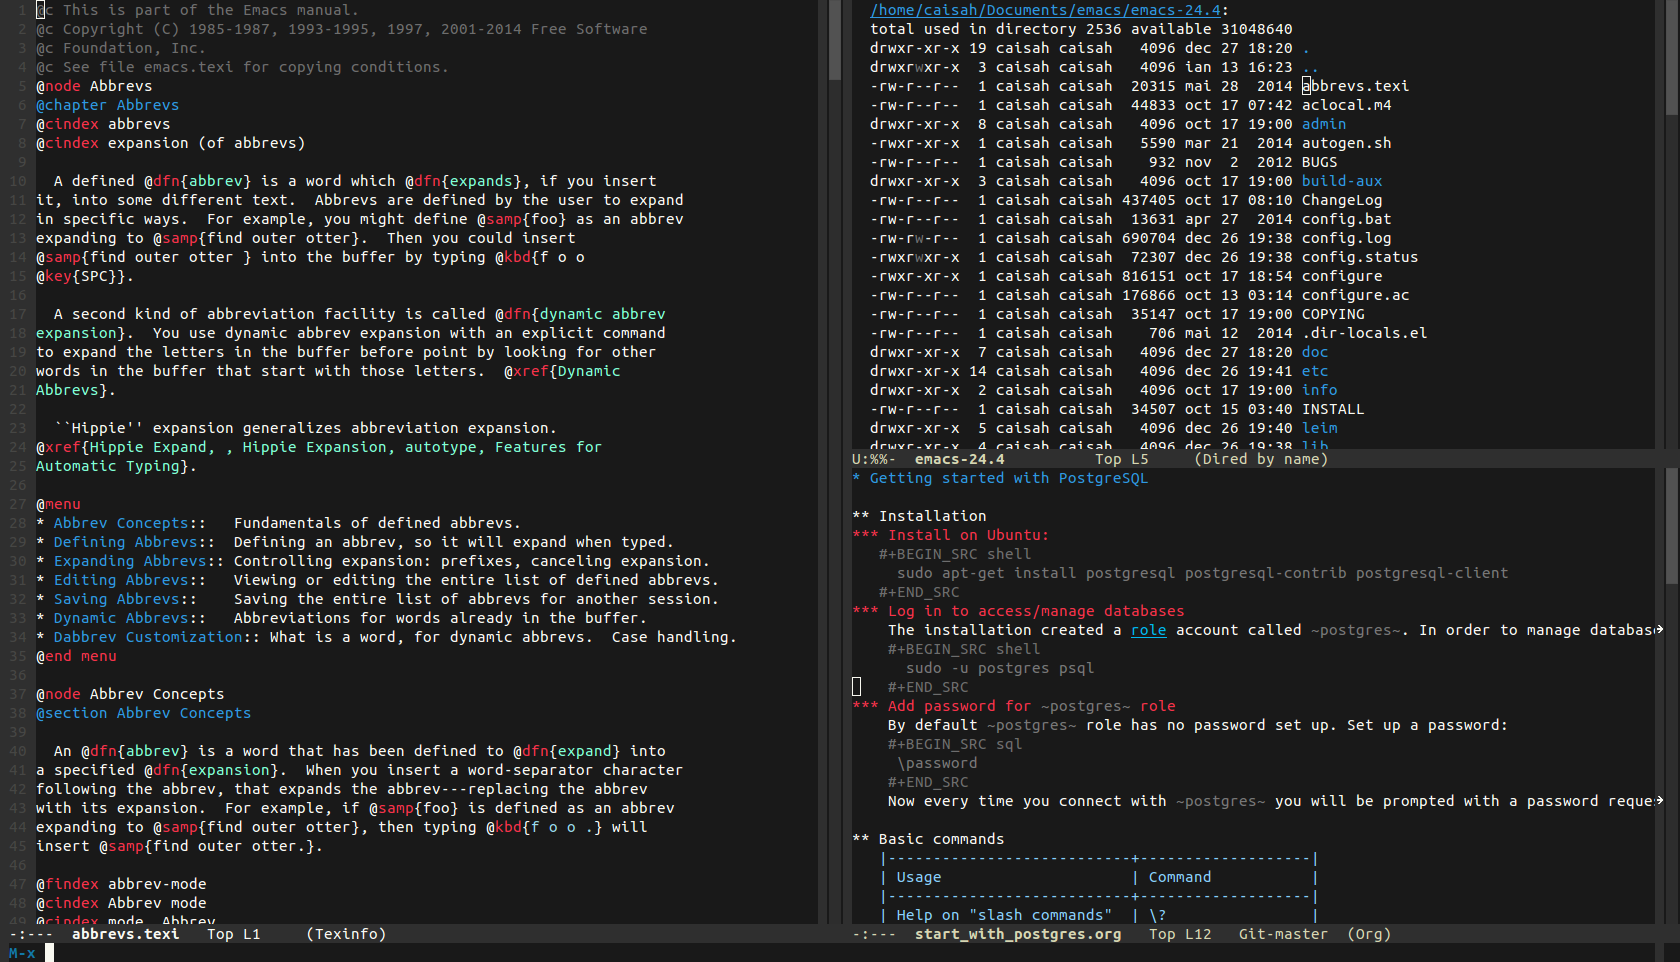
Task: Select the BUGS file in Dired
Action: (1319, 162)
